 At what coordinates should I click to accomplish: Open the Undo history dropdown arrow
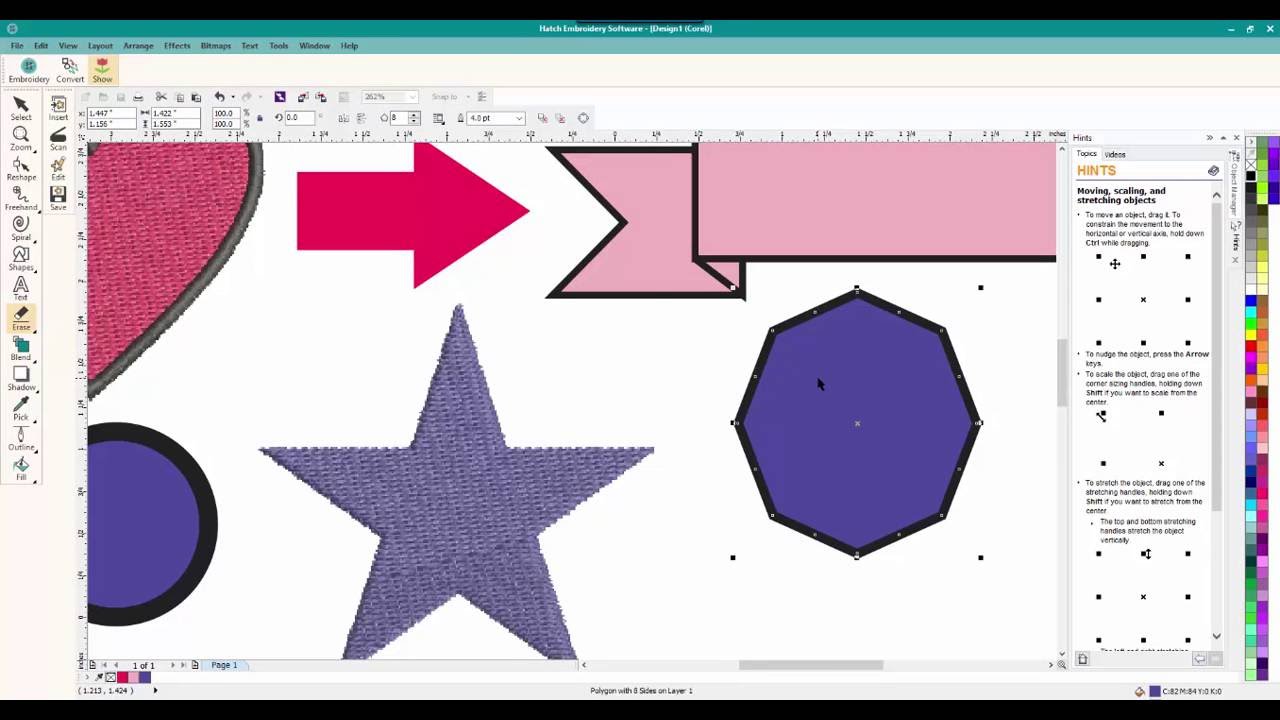pyautogui.click(x=232, y=97)
